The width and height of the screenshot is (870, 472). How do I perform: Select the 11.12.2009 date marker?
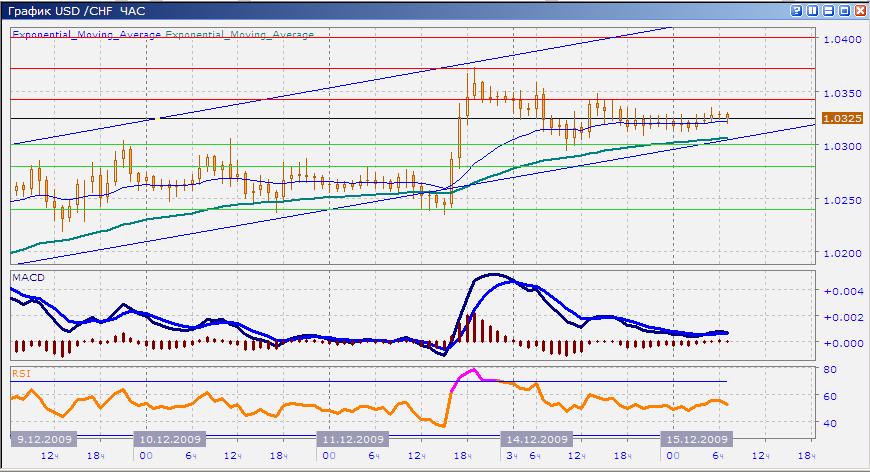click(x=353, y=439)
